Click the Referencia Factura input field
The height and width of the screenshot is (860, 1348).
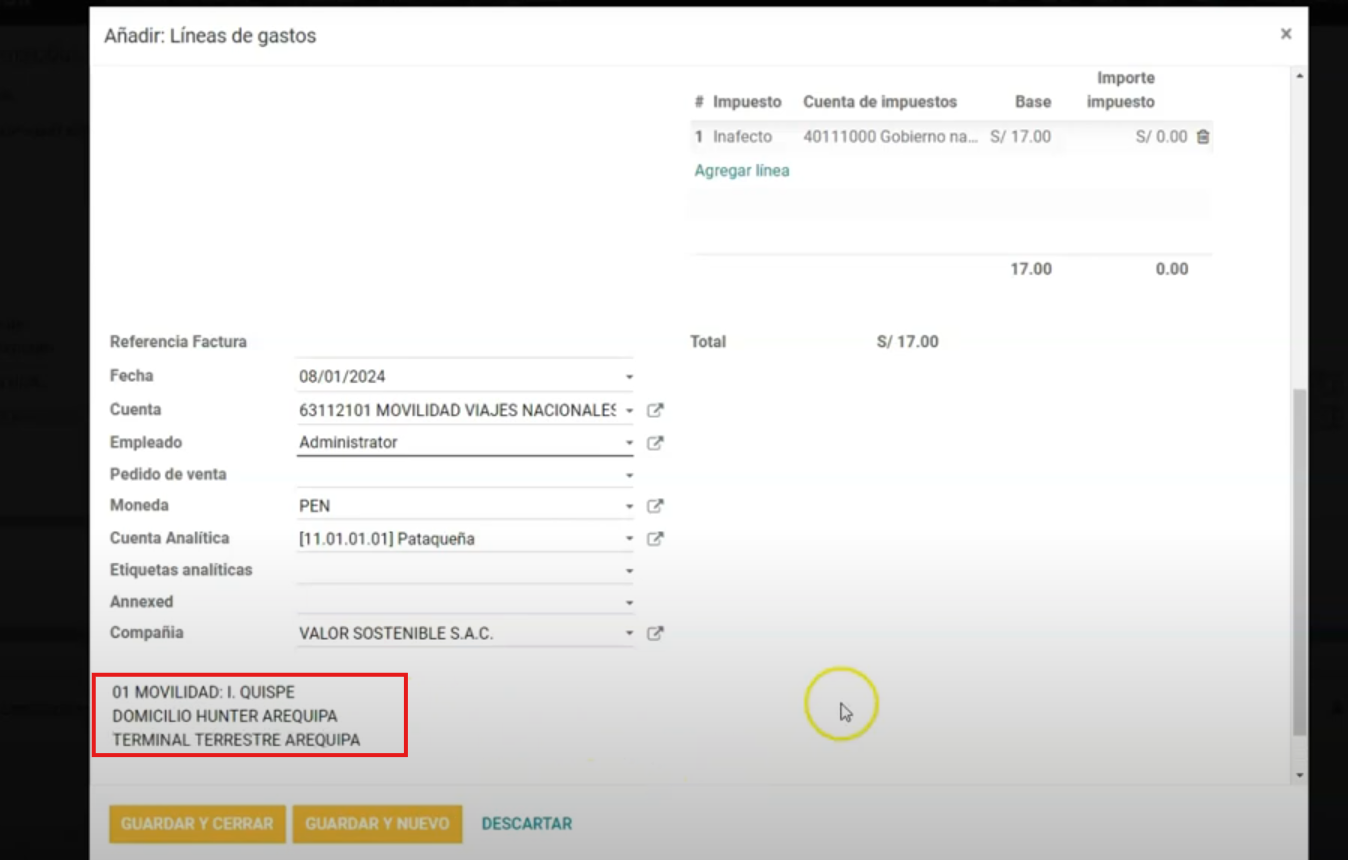point(464,343)
